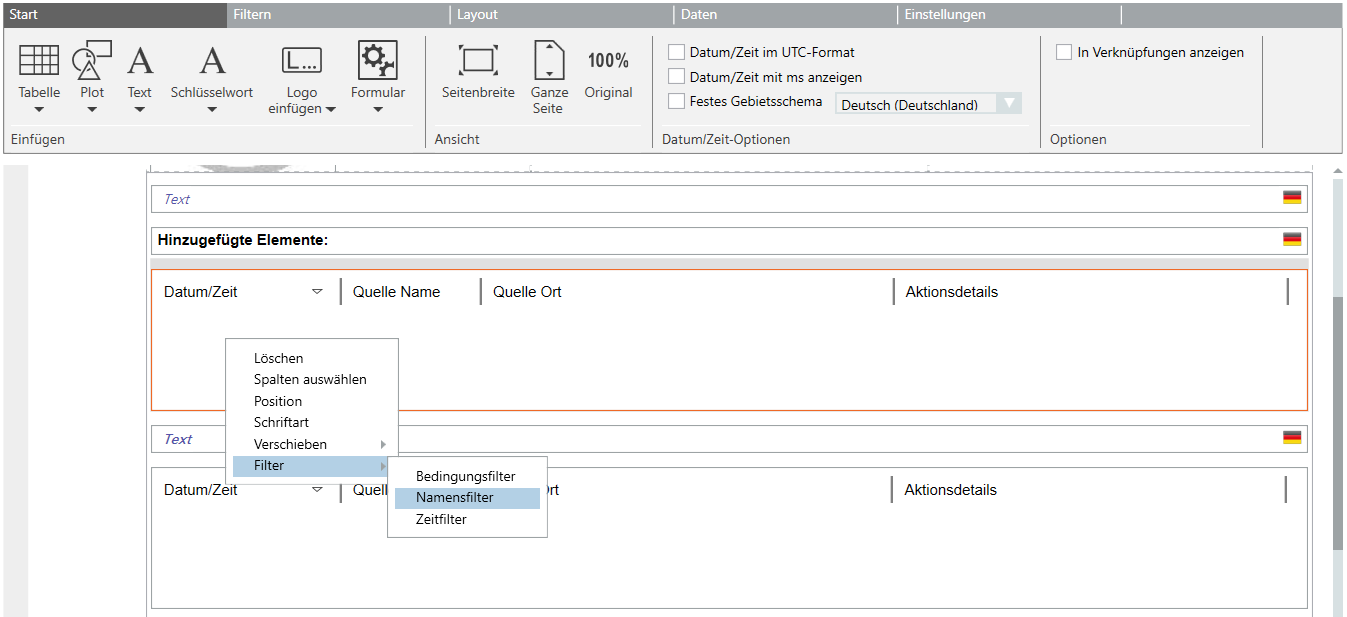
Task: Choose Namensfilter from the Filter submenu
Action: 455,497
